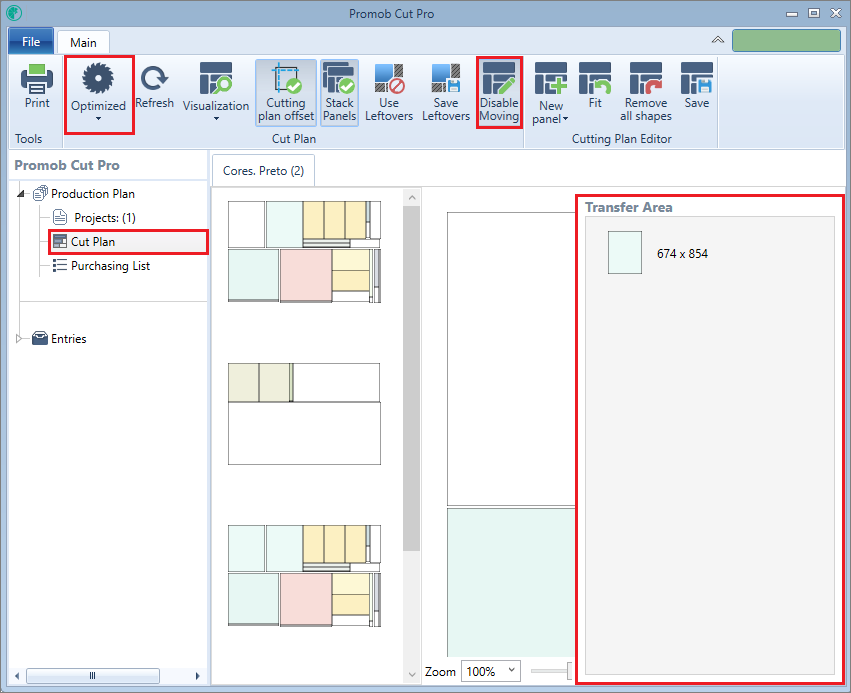Click the Print tool icon

(37, 79)
